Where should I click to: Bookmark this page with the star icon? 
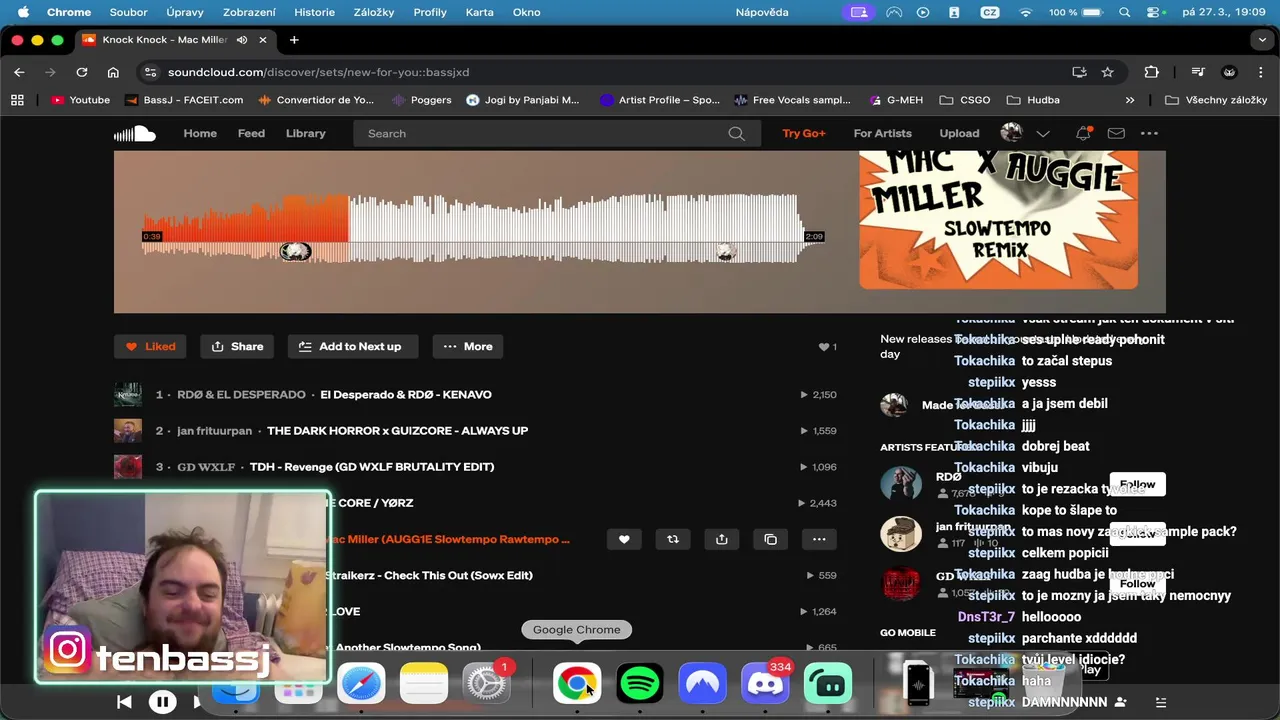[x=1107, y=72]
